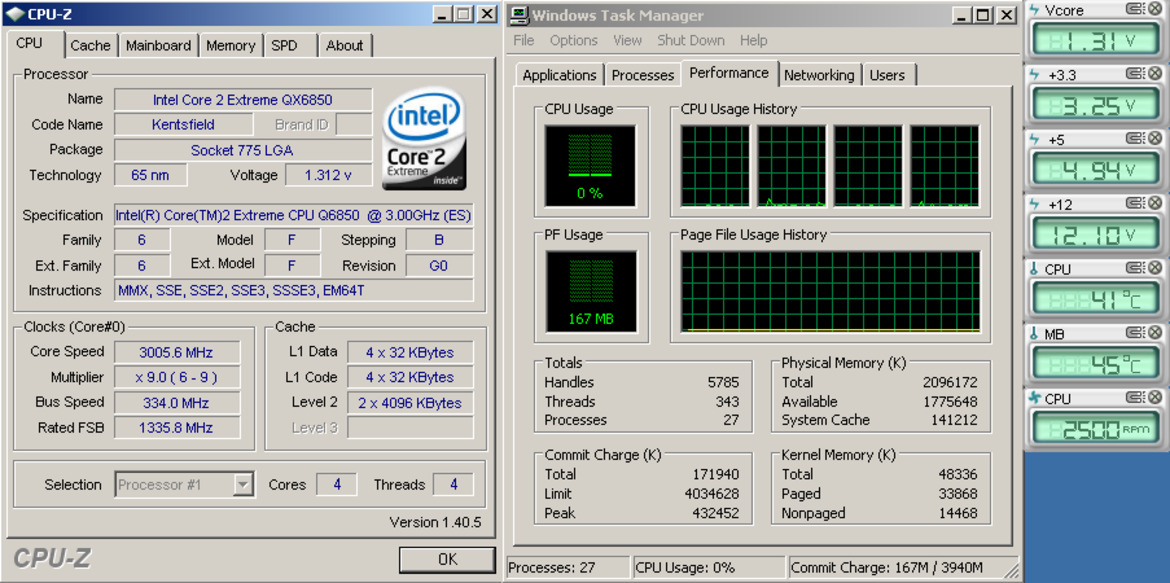Open settings icon on CPU temperature monitor
The width and height of the screenshot is (1170, 583).
tap(1134, 269)
